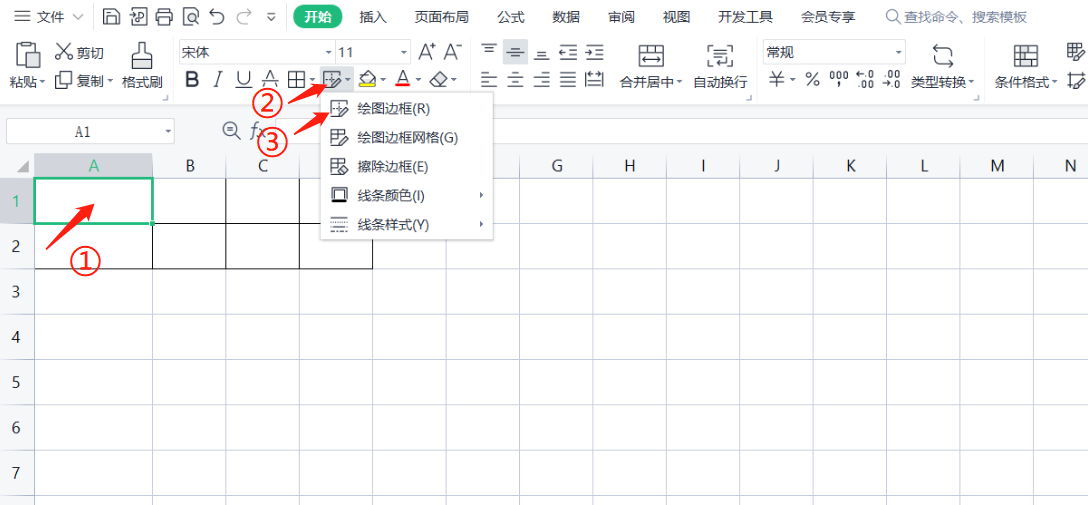This screenshot has height=505, width=1088.
Task: Toggle middle vertical alignment
Action: 516,52
